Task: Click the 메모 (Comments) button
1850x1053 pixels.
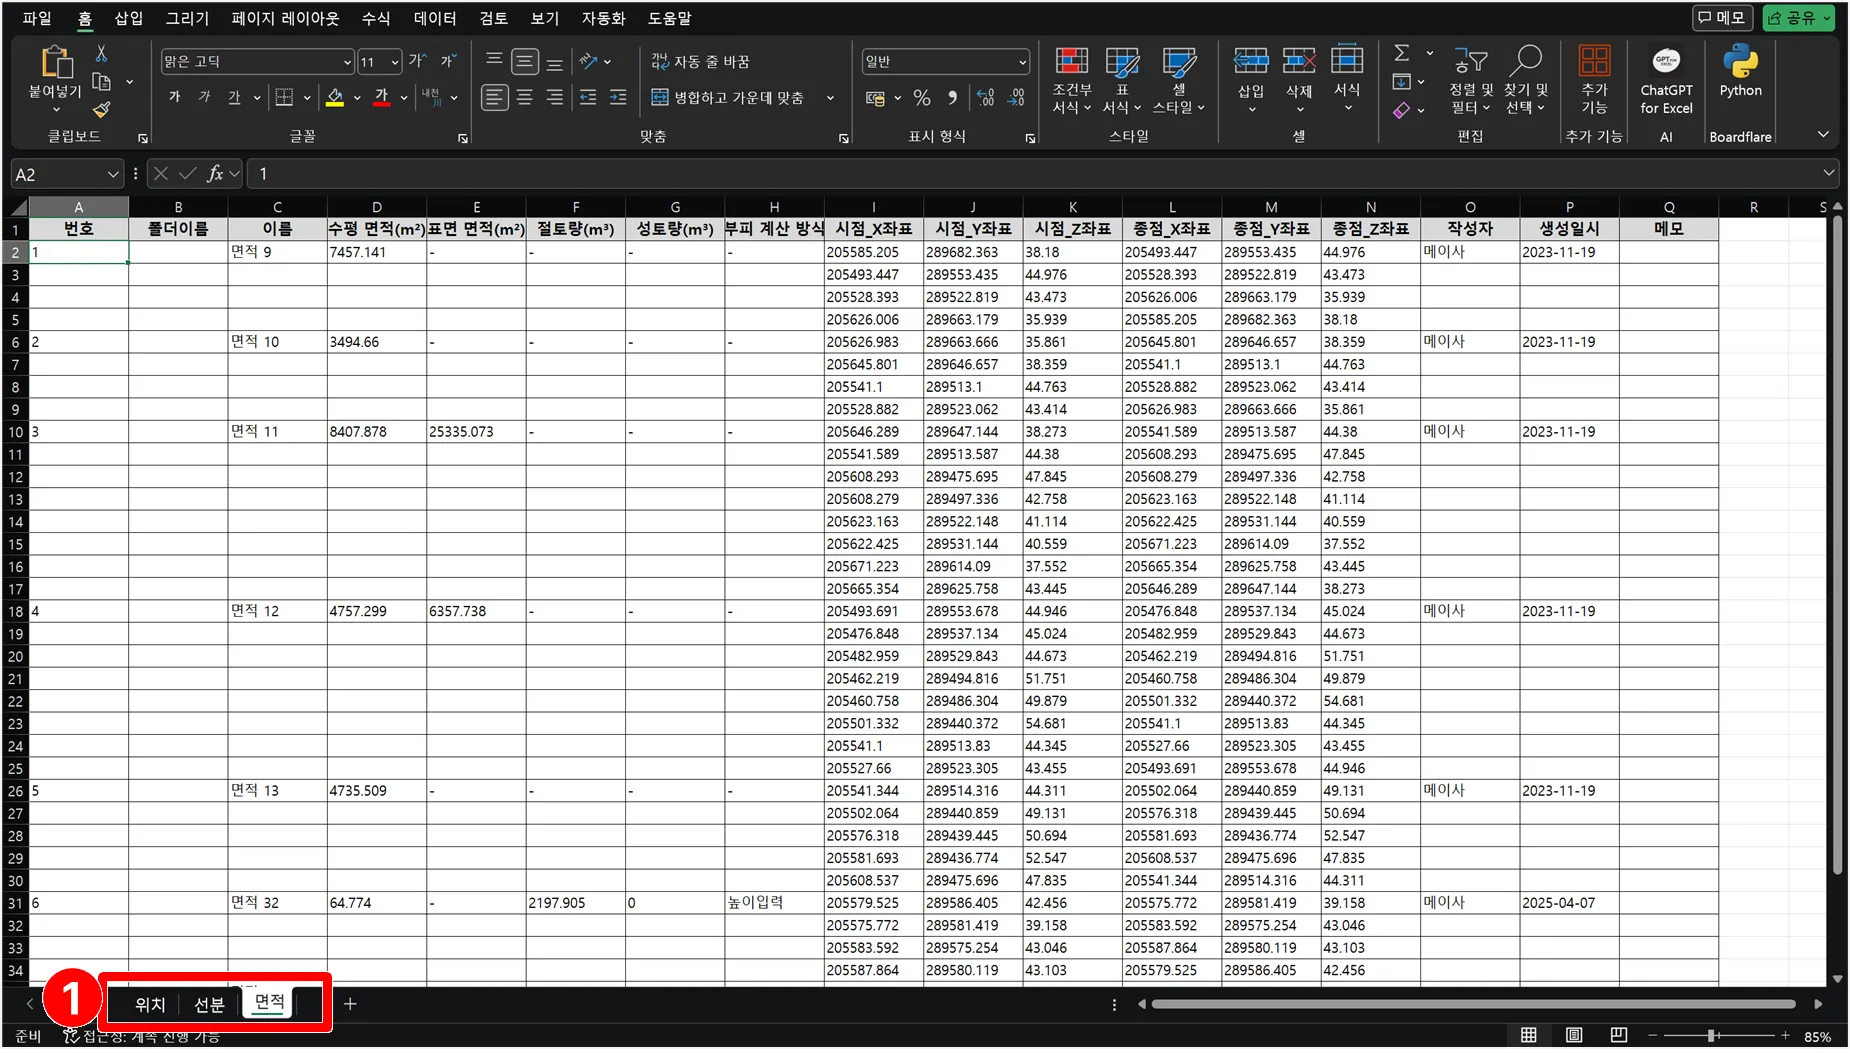Action: pyautogui.click(x=1721, y=18)
